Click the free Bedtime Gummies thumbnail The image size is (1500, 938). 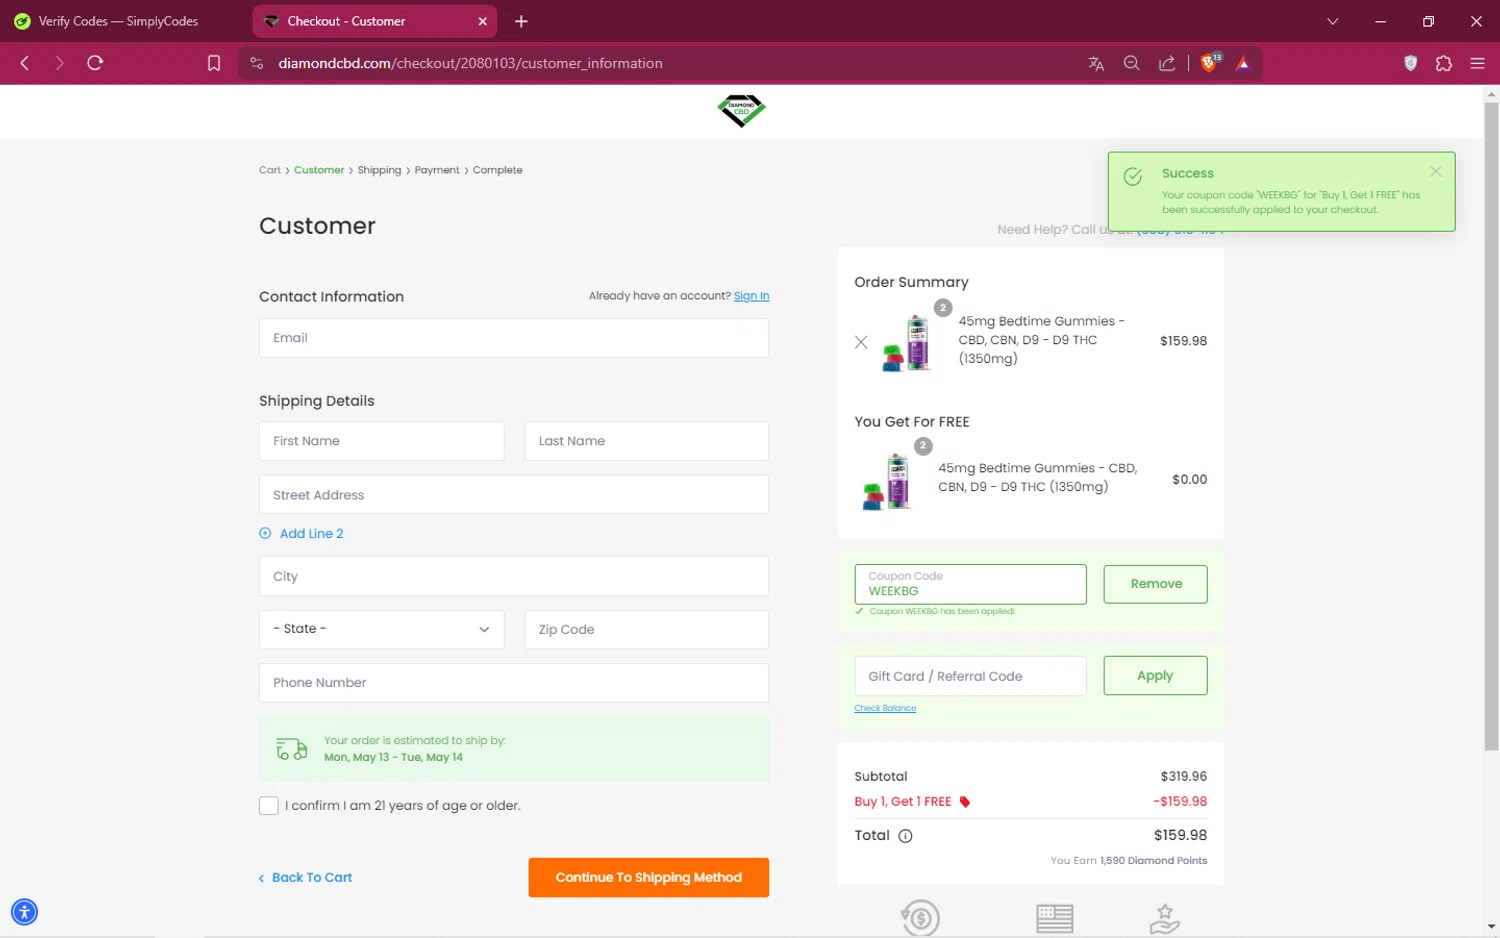887,481
